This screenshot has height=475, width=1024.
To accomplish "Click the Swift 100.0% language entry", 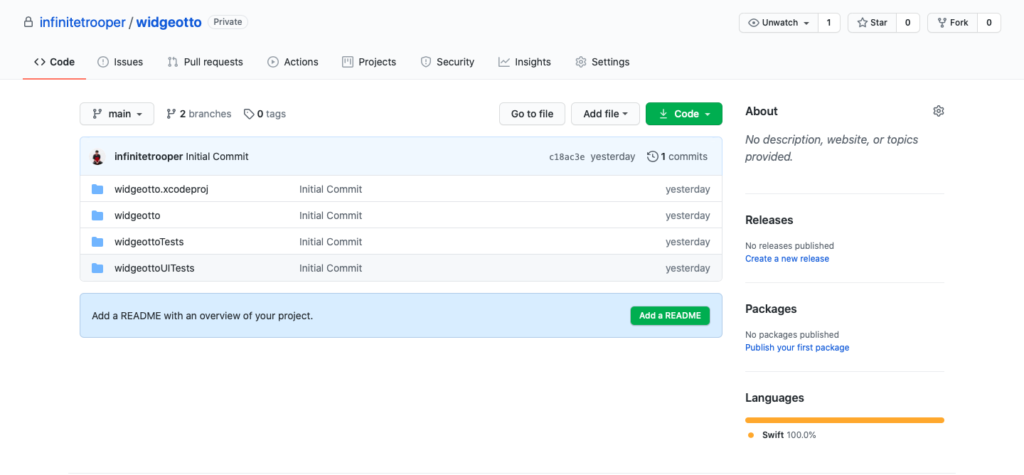I will 781,435.
